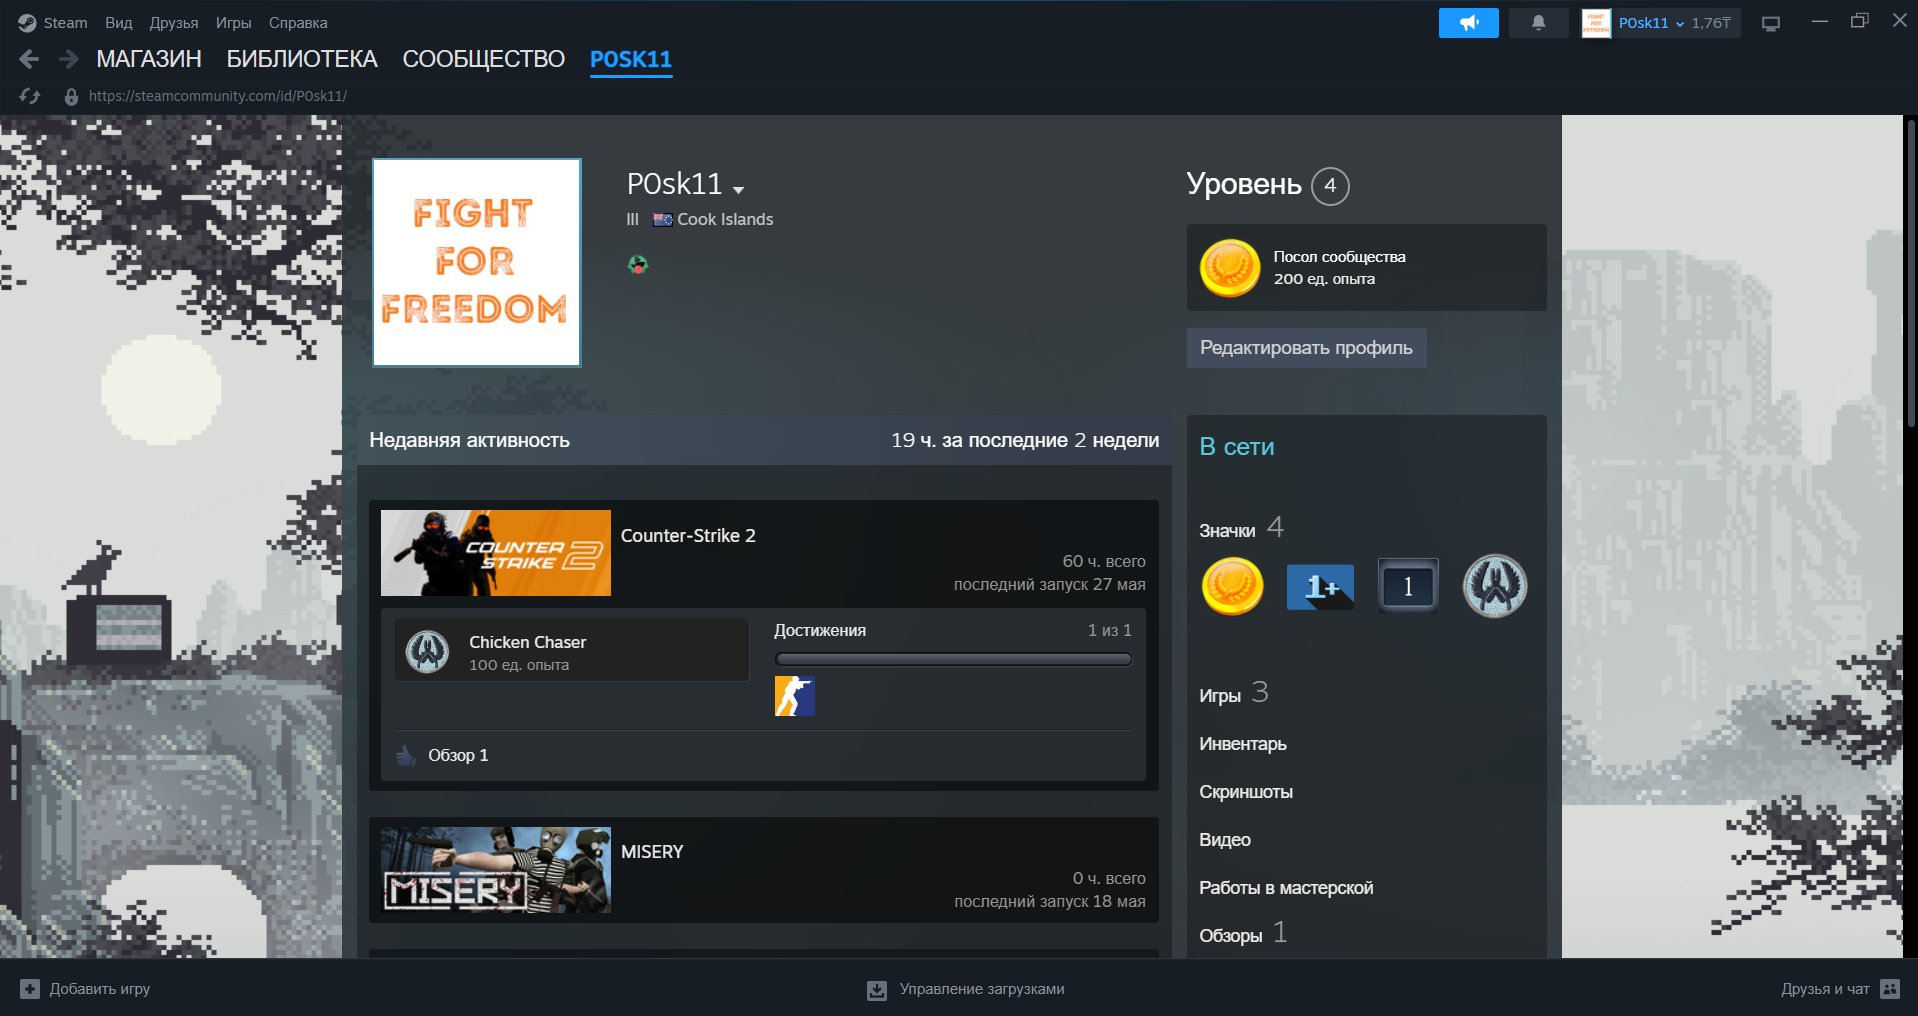Click the Редактировать профиль button
This screenshot has width=1918, height=1016.
1306,348
